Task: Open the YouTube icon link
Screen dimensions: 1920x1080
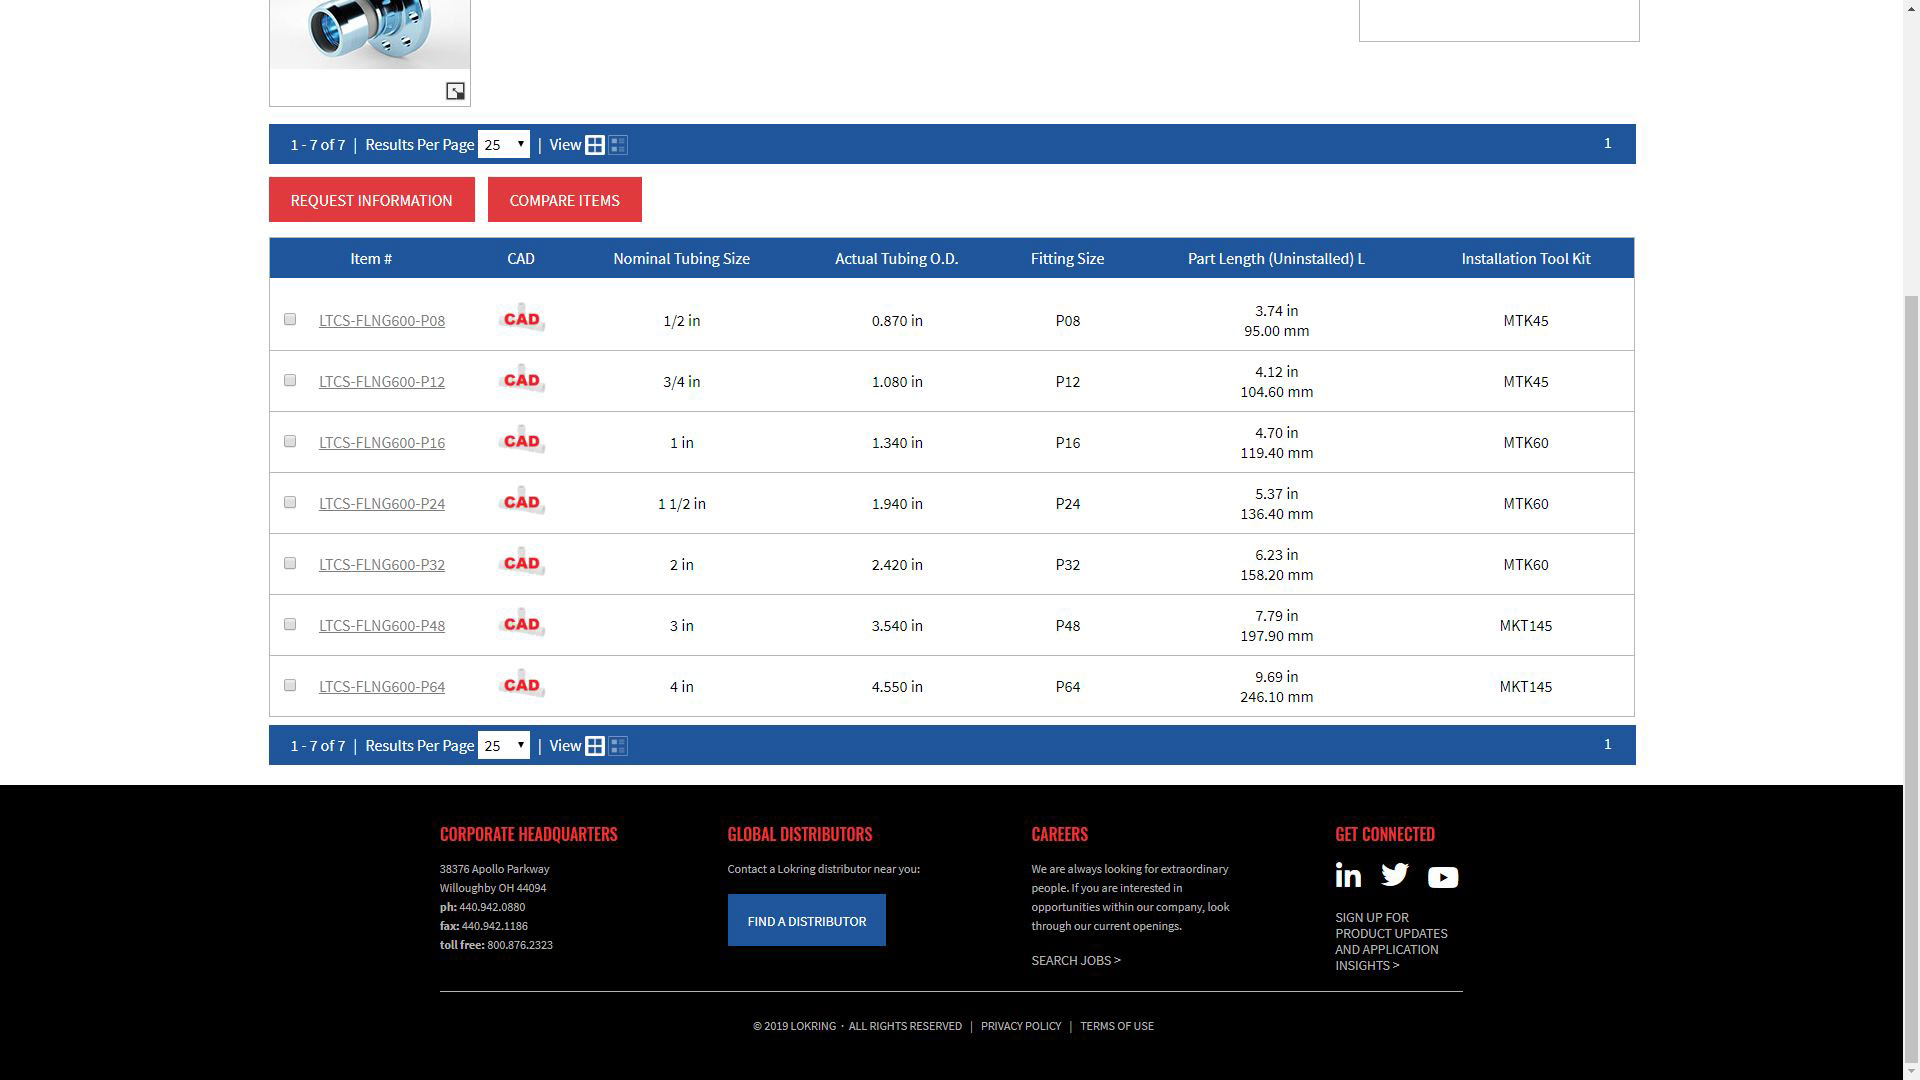Action: (x=1442, y=878)
